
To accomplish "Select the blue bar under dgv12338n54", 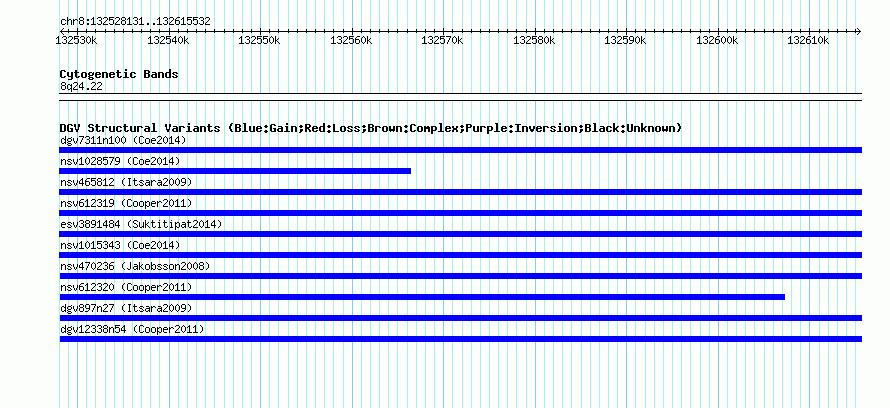I will [460, 339].
